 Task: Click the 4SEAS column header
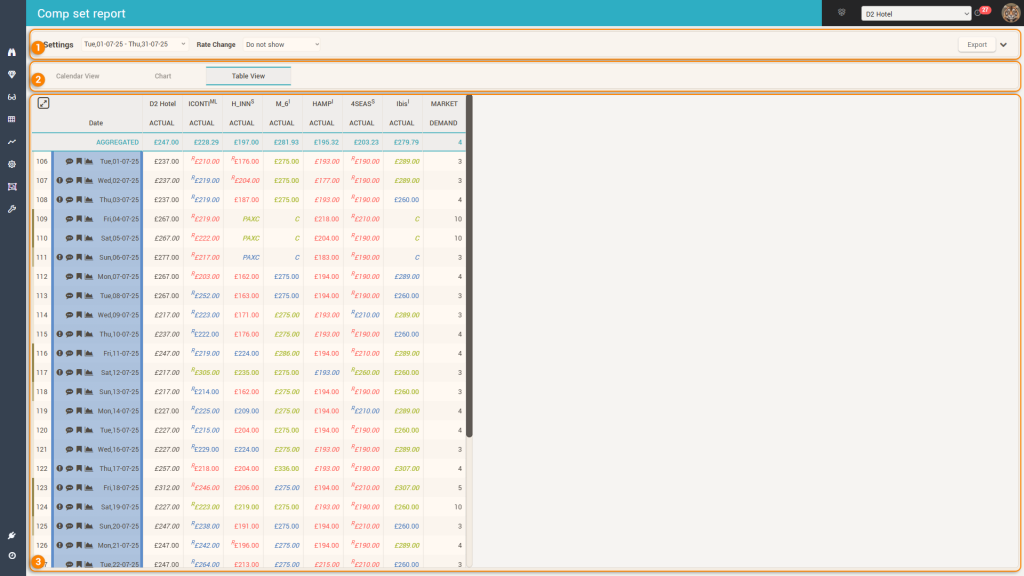(x=362, y=103)
